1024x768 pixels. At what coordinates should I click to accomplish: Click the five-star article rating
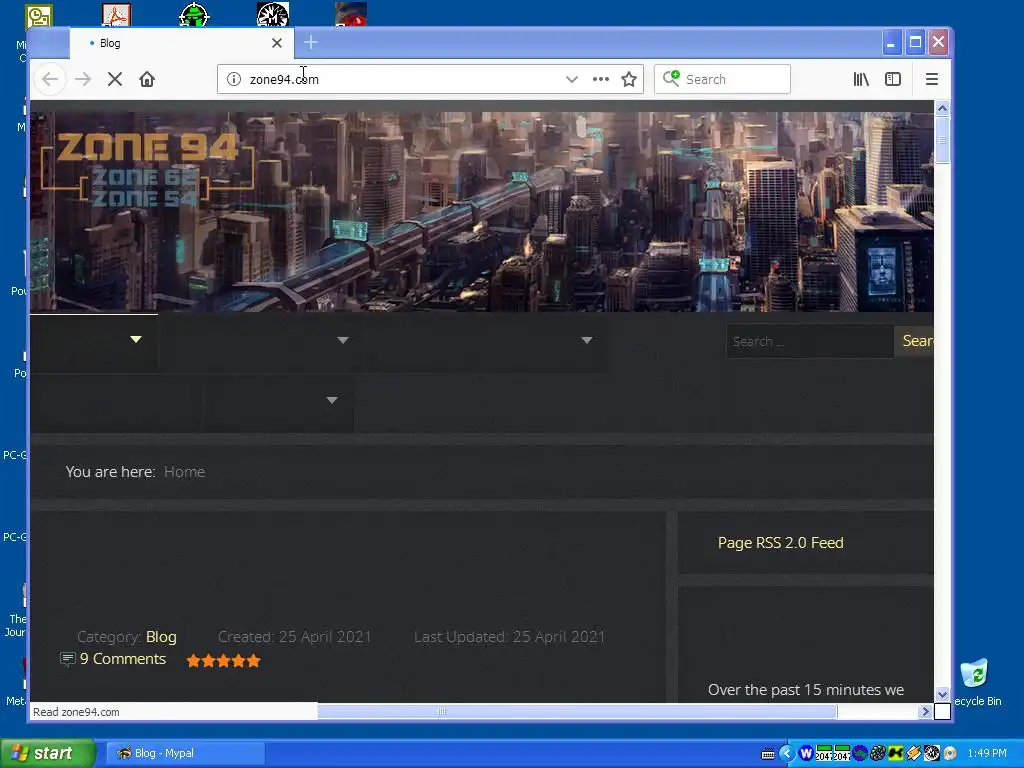pos(223,661)
